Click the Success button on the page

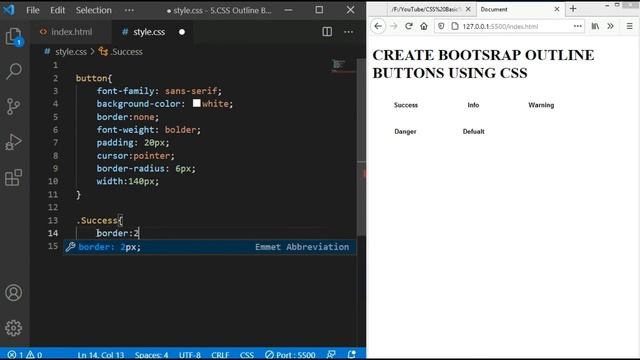click(406, 105)
